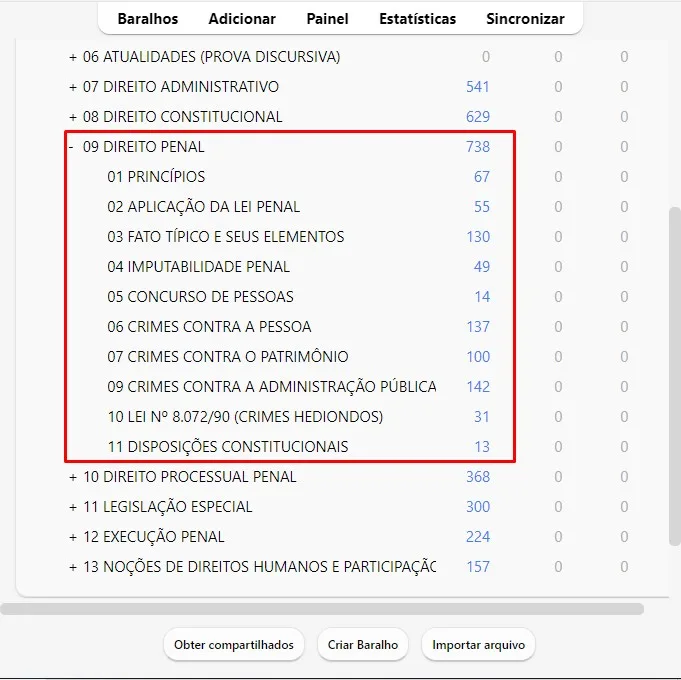The width and height of the screenshot is (681, 680).
Task: Click new card count 300
Action: click(478, 507)
